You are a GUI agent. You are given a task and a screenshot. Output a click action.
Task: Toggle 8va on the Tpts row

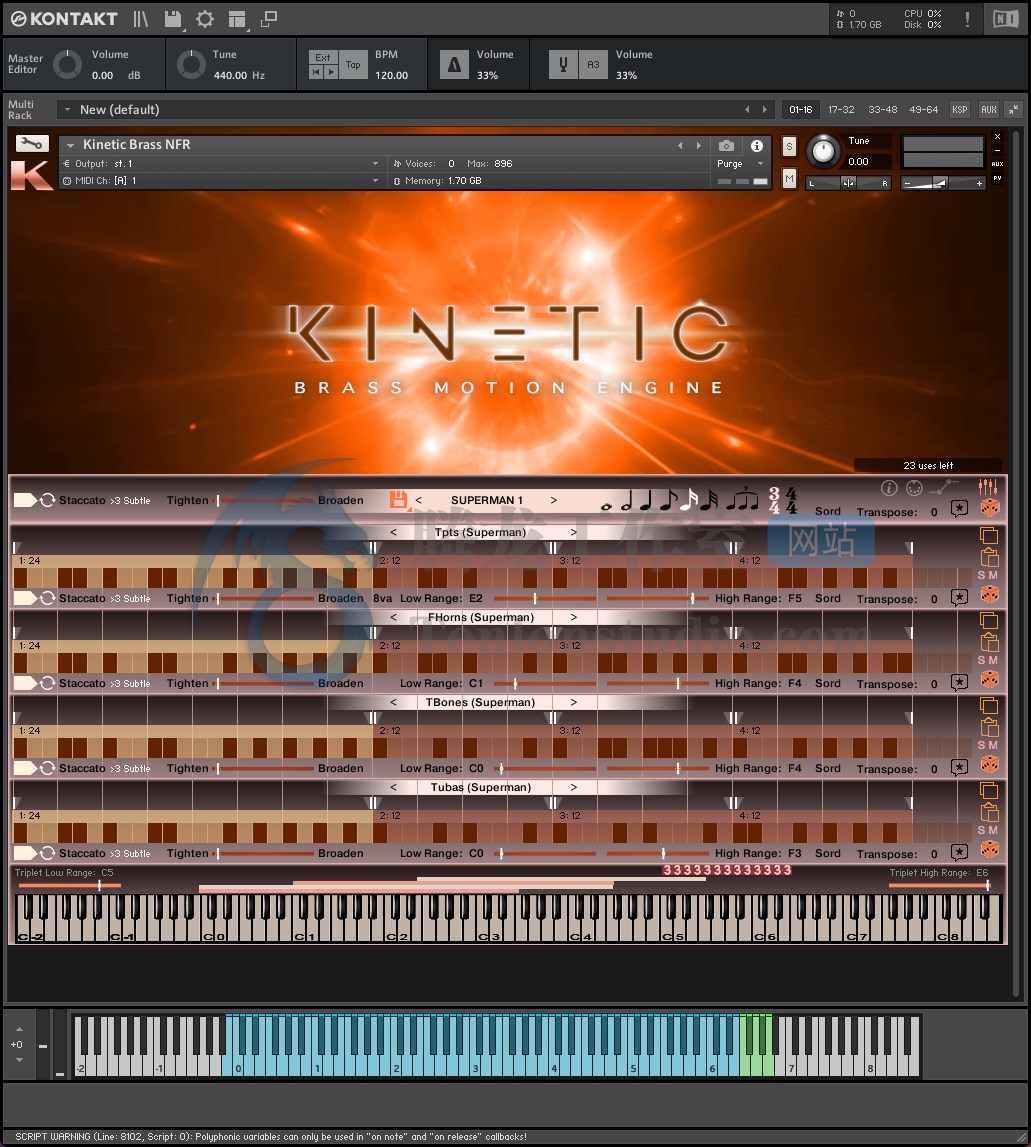(x=383, y=598)
